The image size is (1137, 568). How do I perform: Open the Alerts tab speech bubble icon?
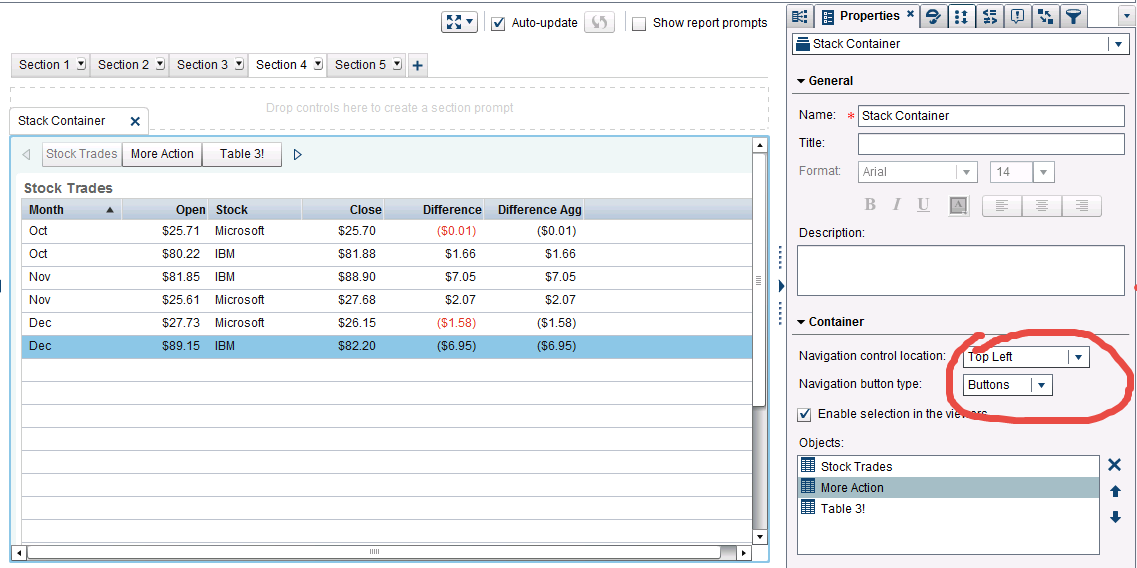1018,16
